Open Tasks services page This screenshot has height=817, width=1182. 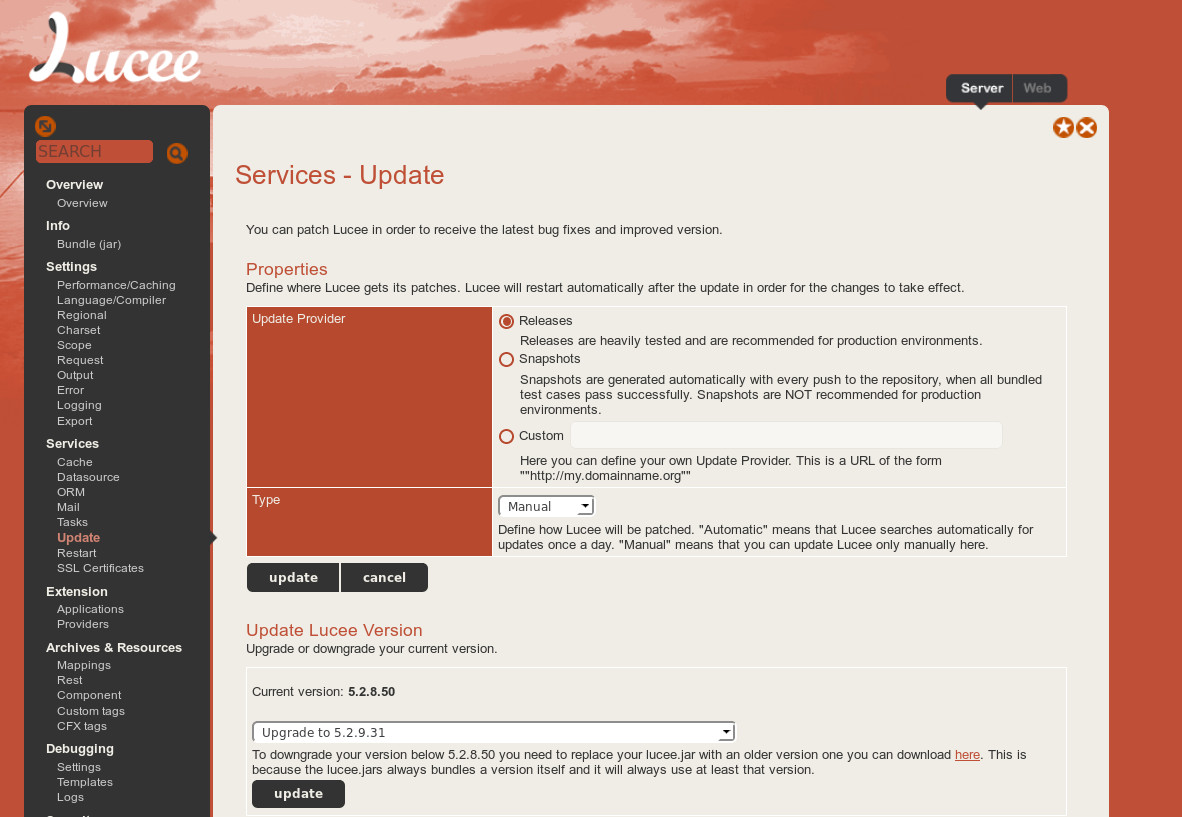point(72,522)
